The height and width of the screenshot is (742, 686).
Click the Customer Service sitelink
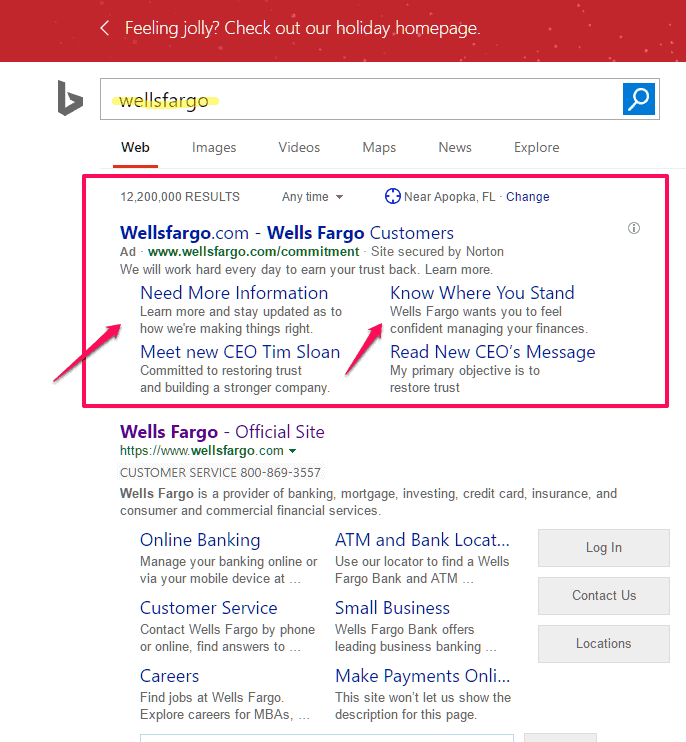click(209, 608)
